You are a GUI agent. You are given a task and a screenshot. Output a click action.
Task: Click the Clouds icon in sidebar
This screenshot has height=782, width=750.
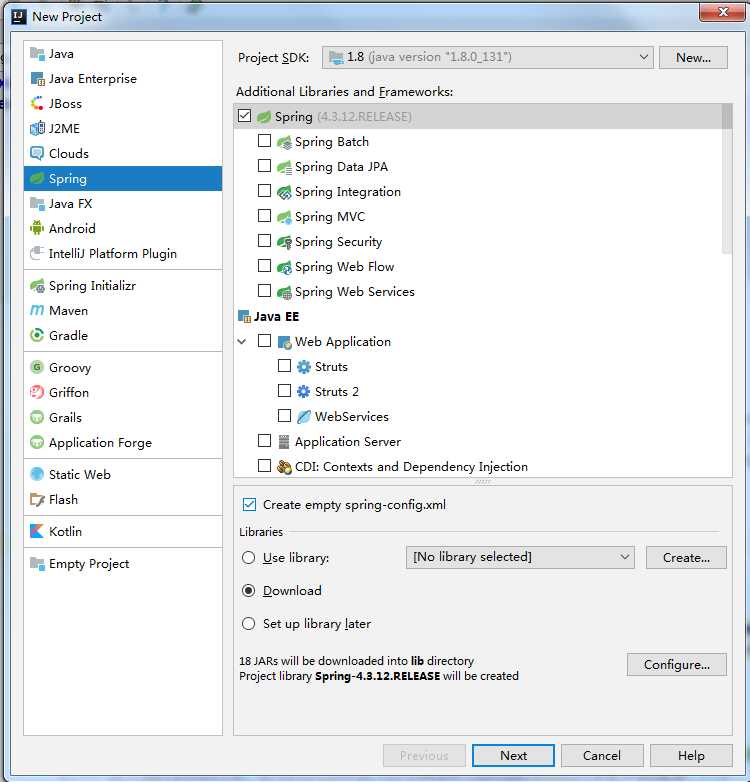[x=37, y=153]
